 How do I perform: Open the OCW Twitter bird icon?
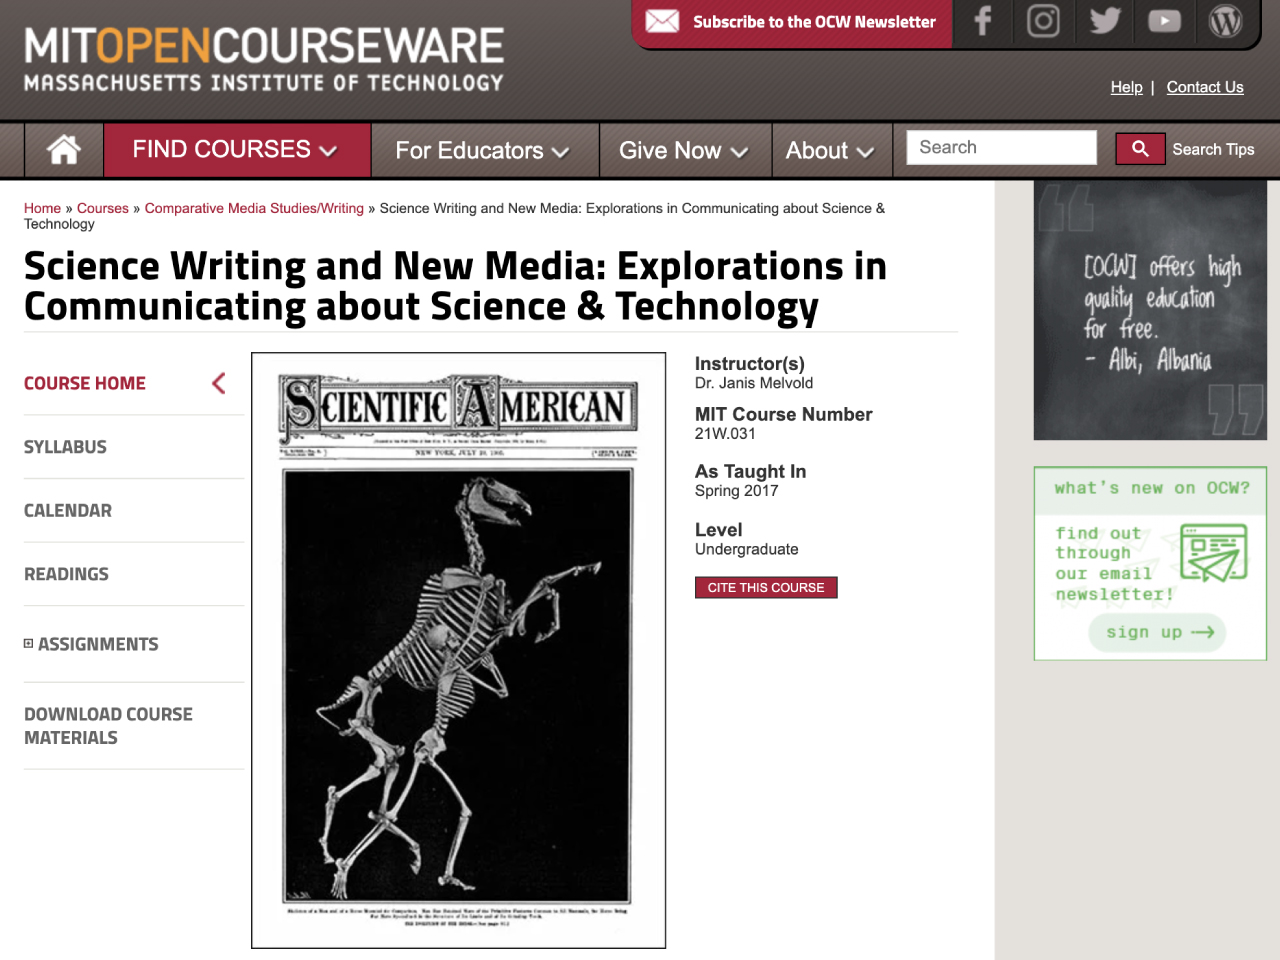[x=1105, y=21]
